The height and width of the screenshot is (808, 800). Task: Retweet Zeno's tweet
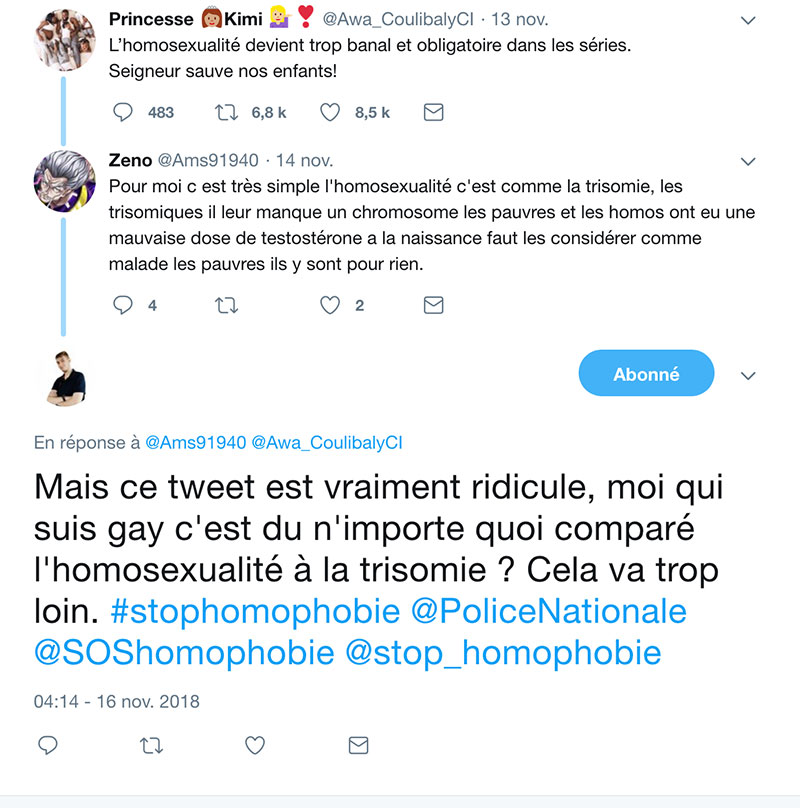227,305
